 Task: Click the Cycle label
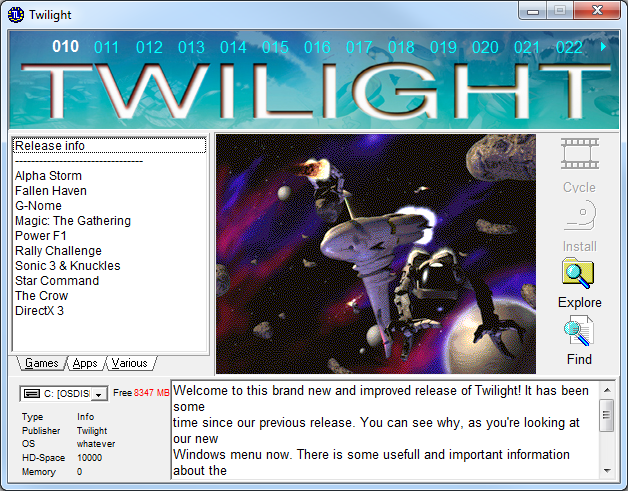tap(579, 187)
